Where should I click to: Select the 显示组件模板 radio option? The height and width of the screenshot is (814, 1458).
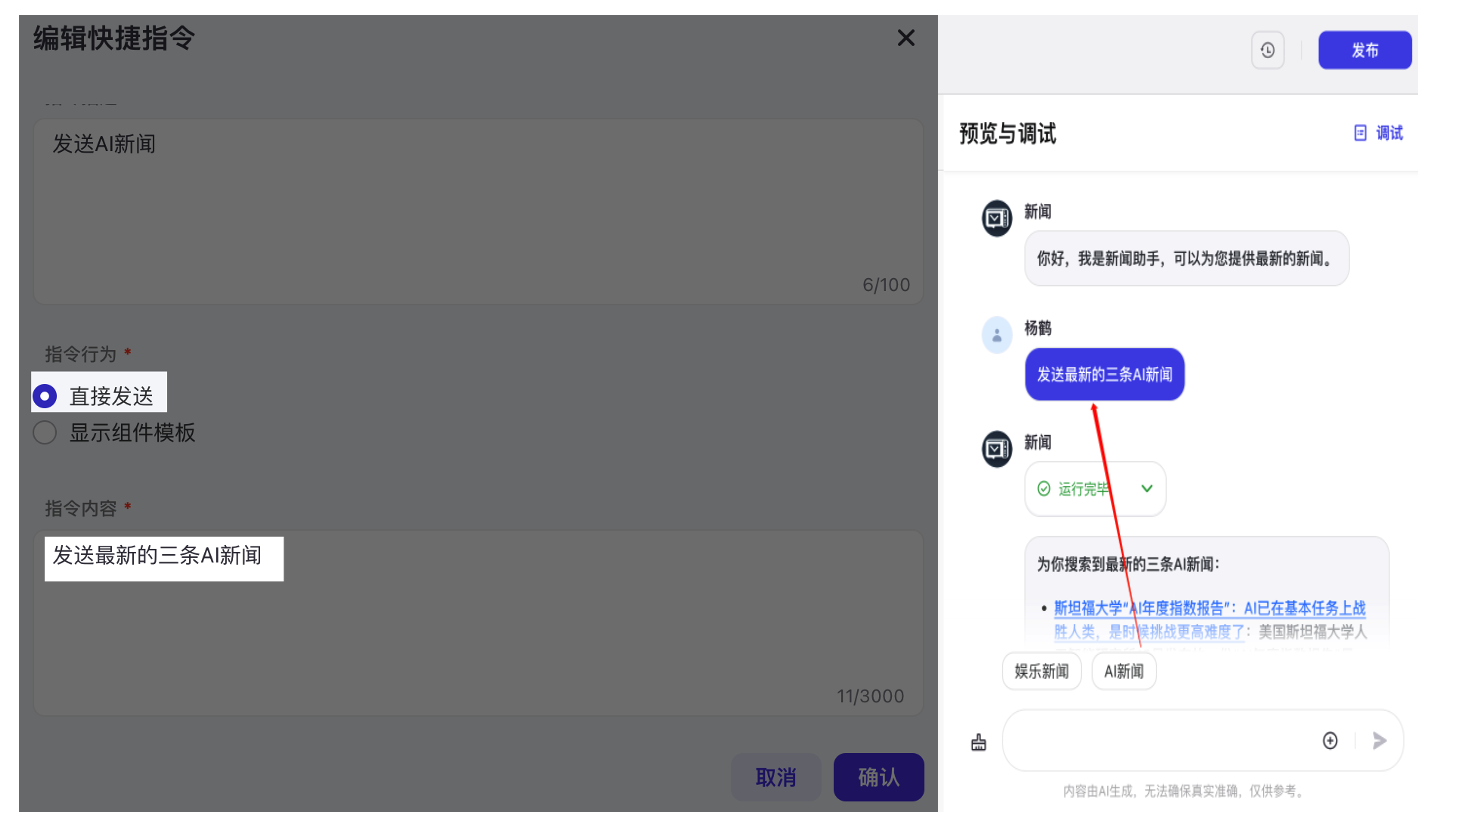45,432
